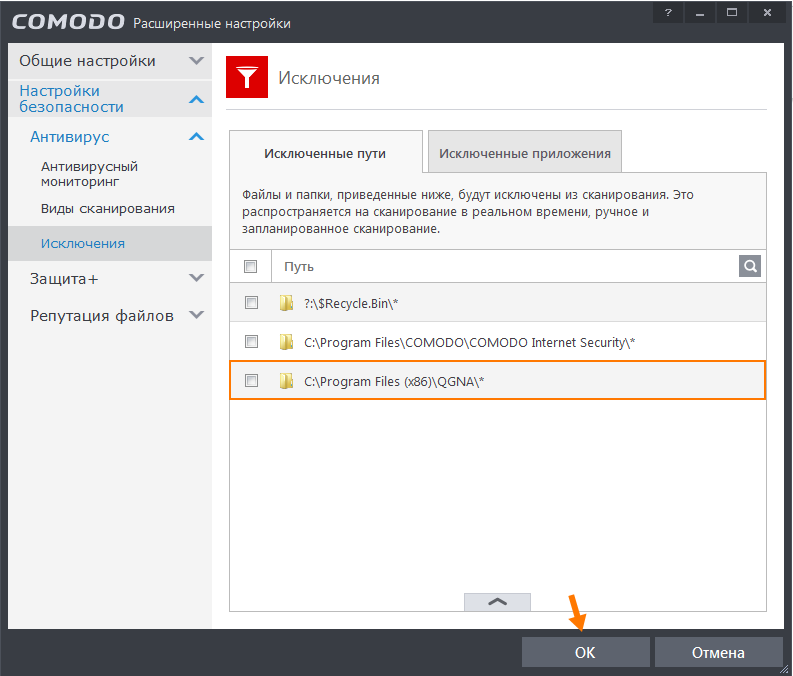Image resolution: width=793 pixels, height=676 pixels.
Task: Open Виды сканирования settings
Action: pyautogui.click(x=108, y=208)
